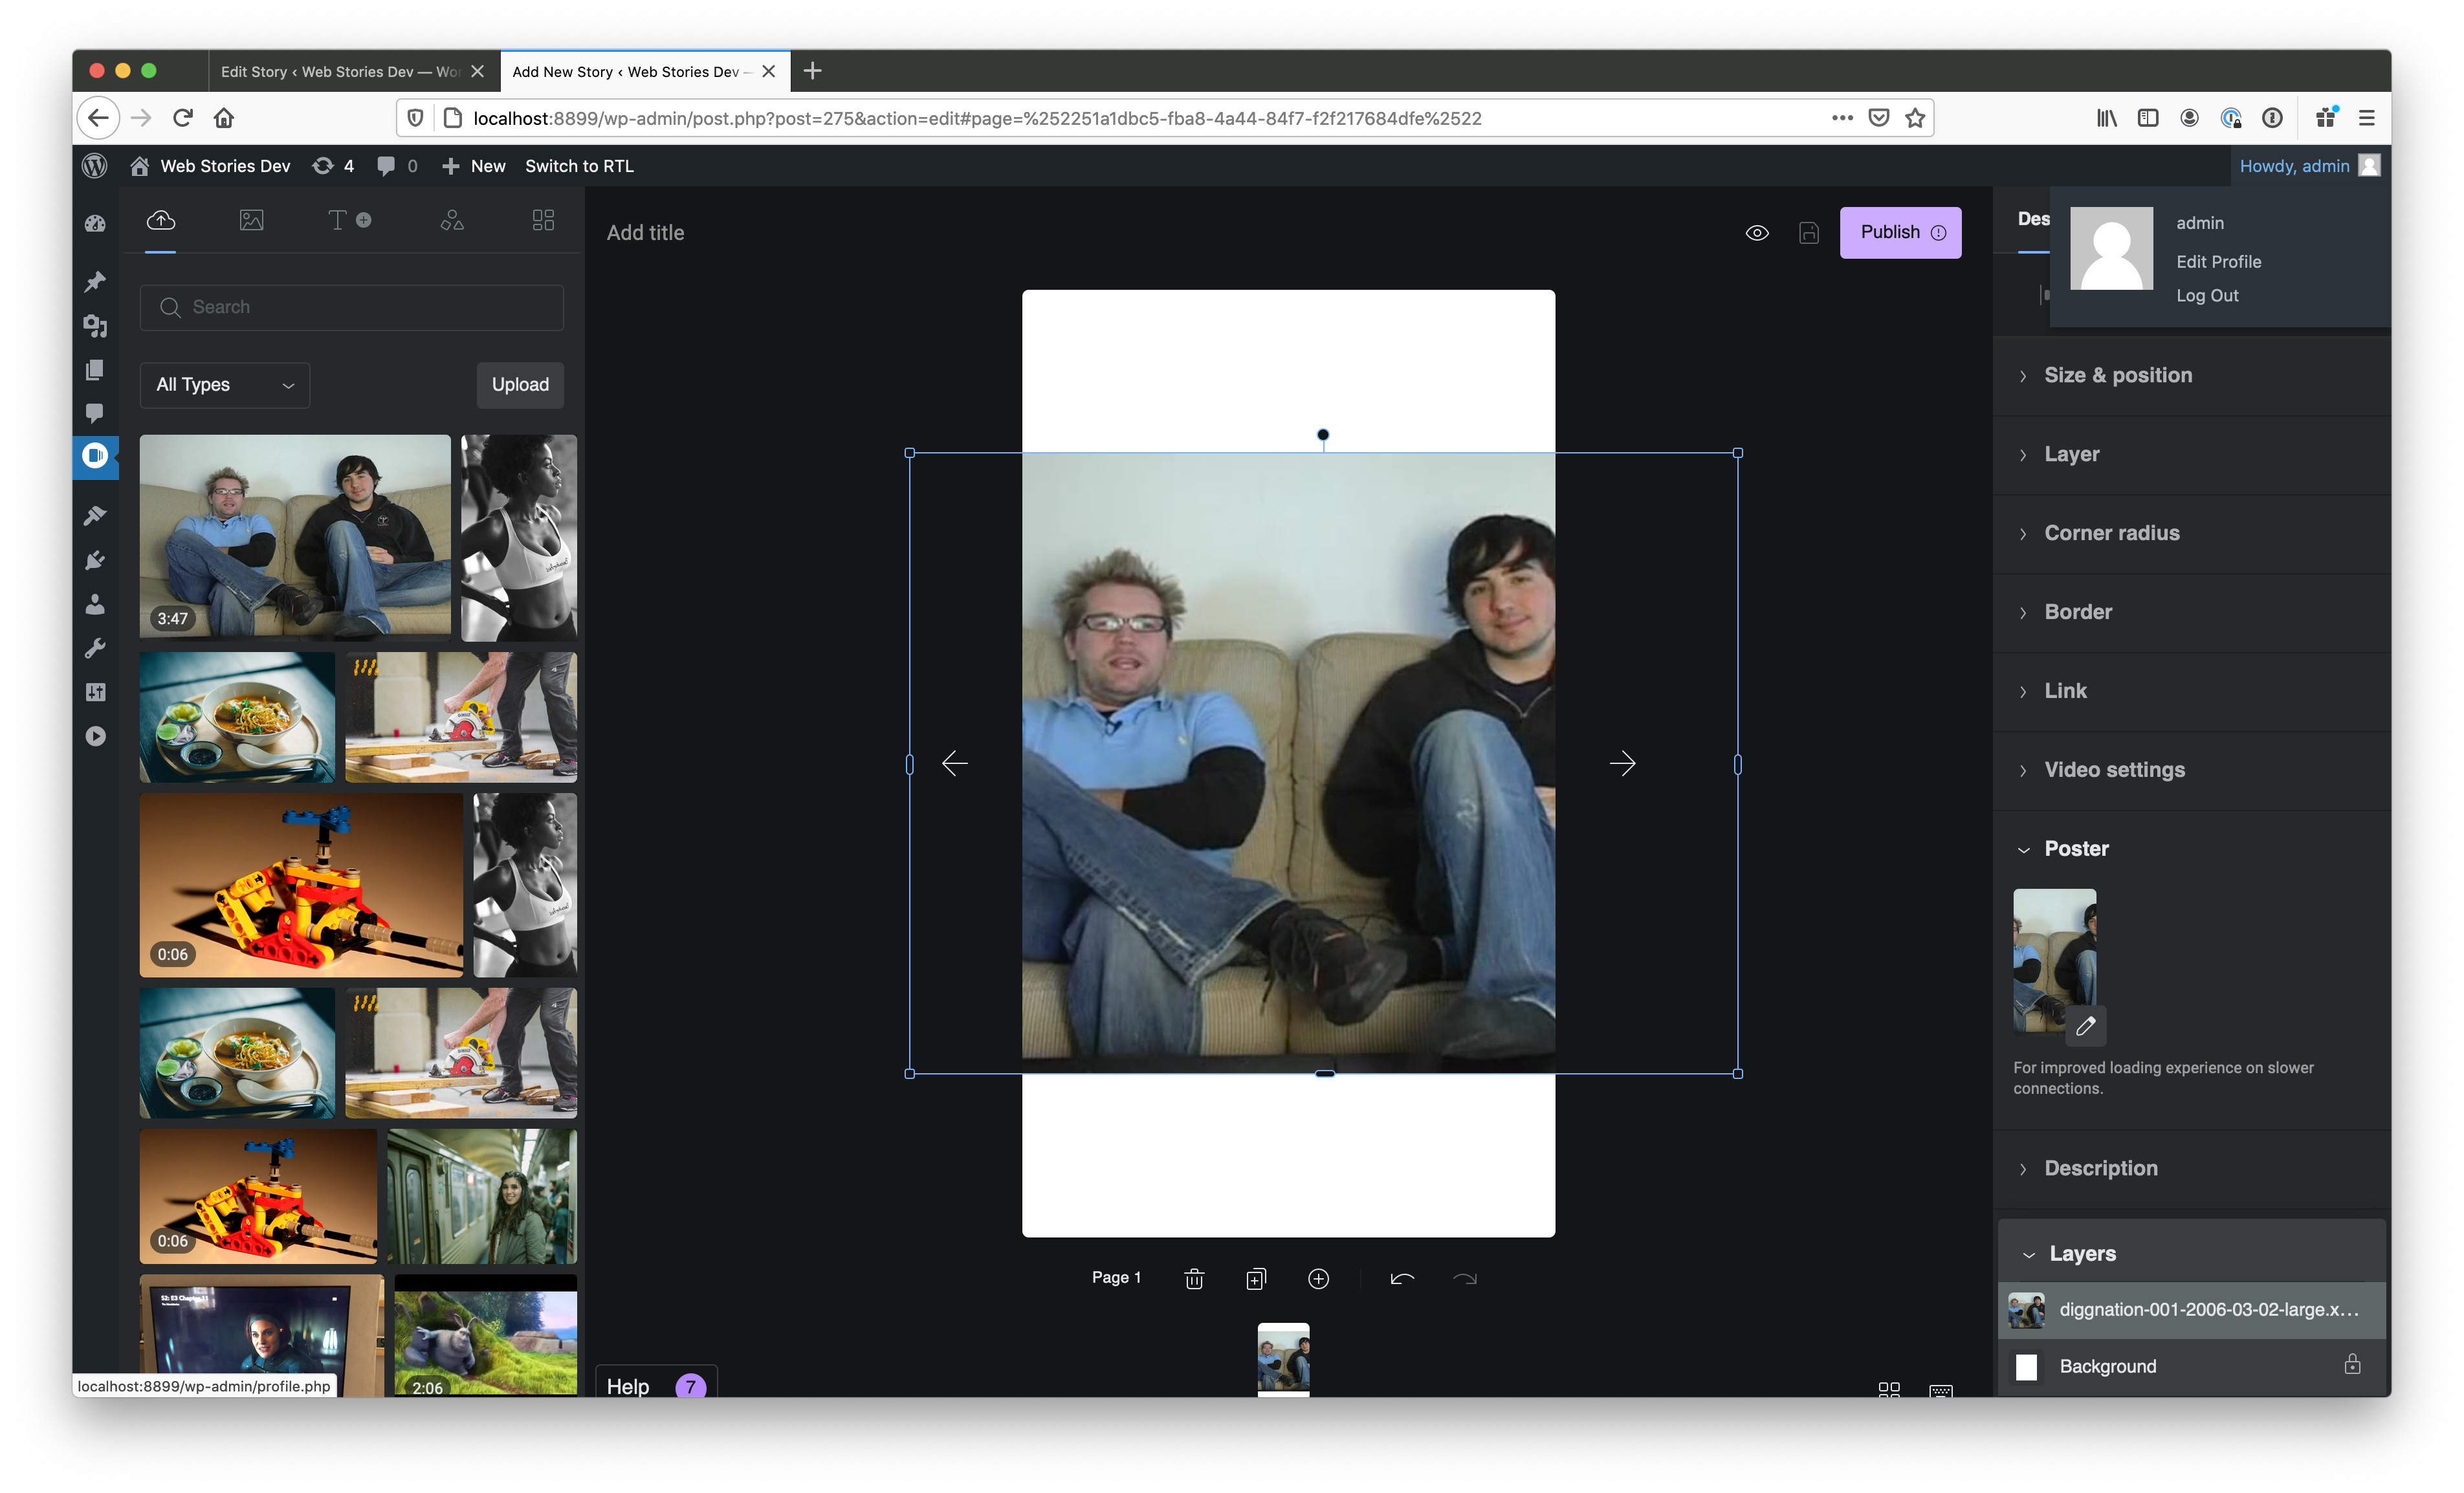Click the undo arrow

[x=1402, y=1278]
